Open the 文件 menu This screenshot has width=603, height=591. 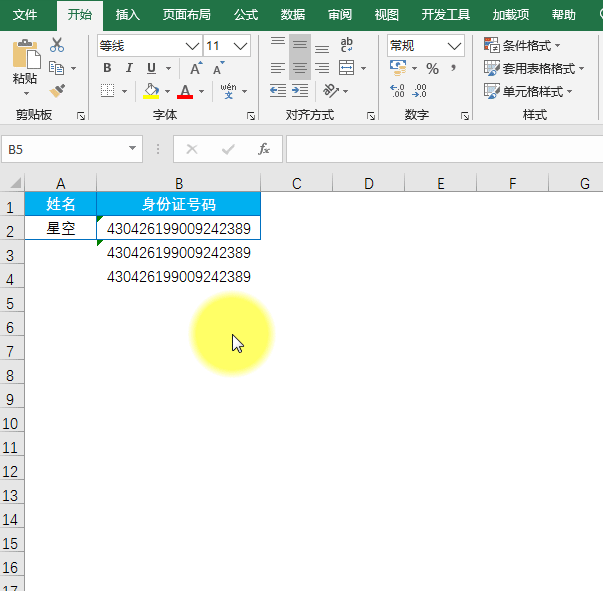[x=25, y=15]
